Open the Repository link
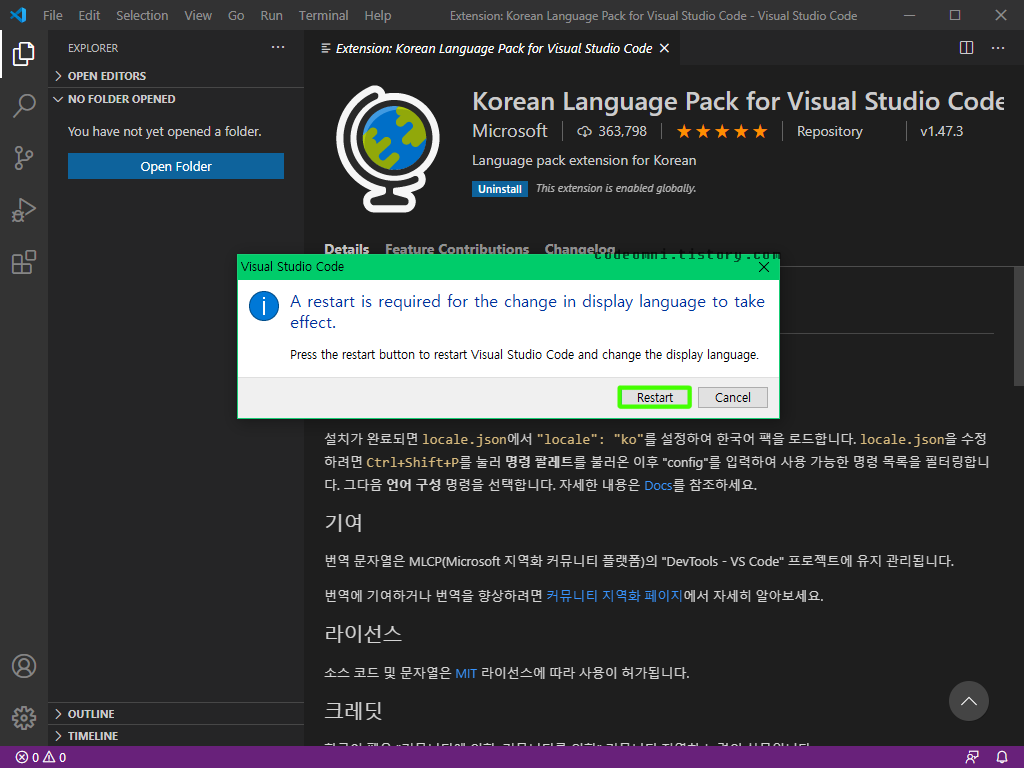The width and height of the screenshot is (1024, 768). pos(829,131)
